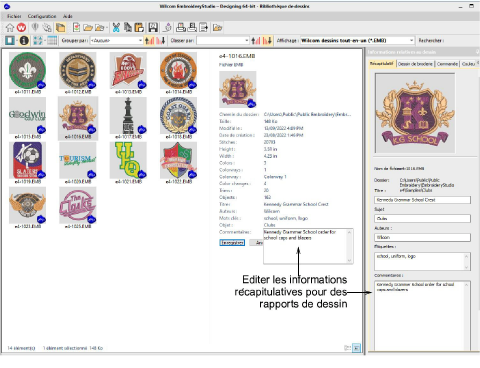Select the e4-1013.EMB thumbnail

pyautogui.click(x=128, y=73)
